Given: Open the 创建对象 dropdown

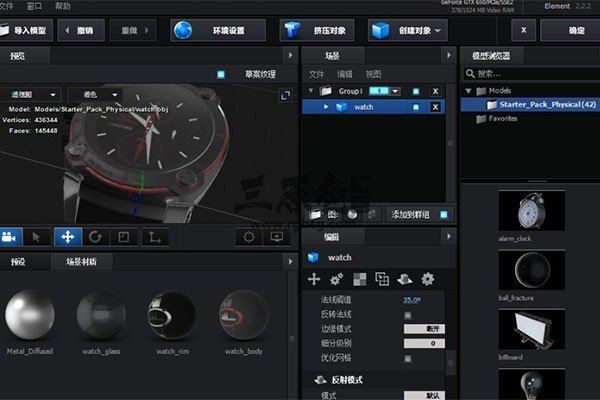Looking at the screenshot, I should (x=406, y=31).
